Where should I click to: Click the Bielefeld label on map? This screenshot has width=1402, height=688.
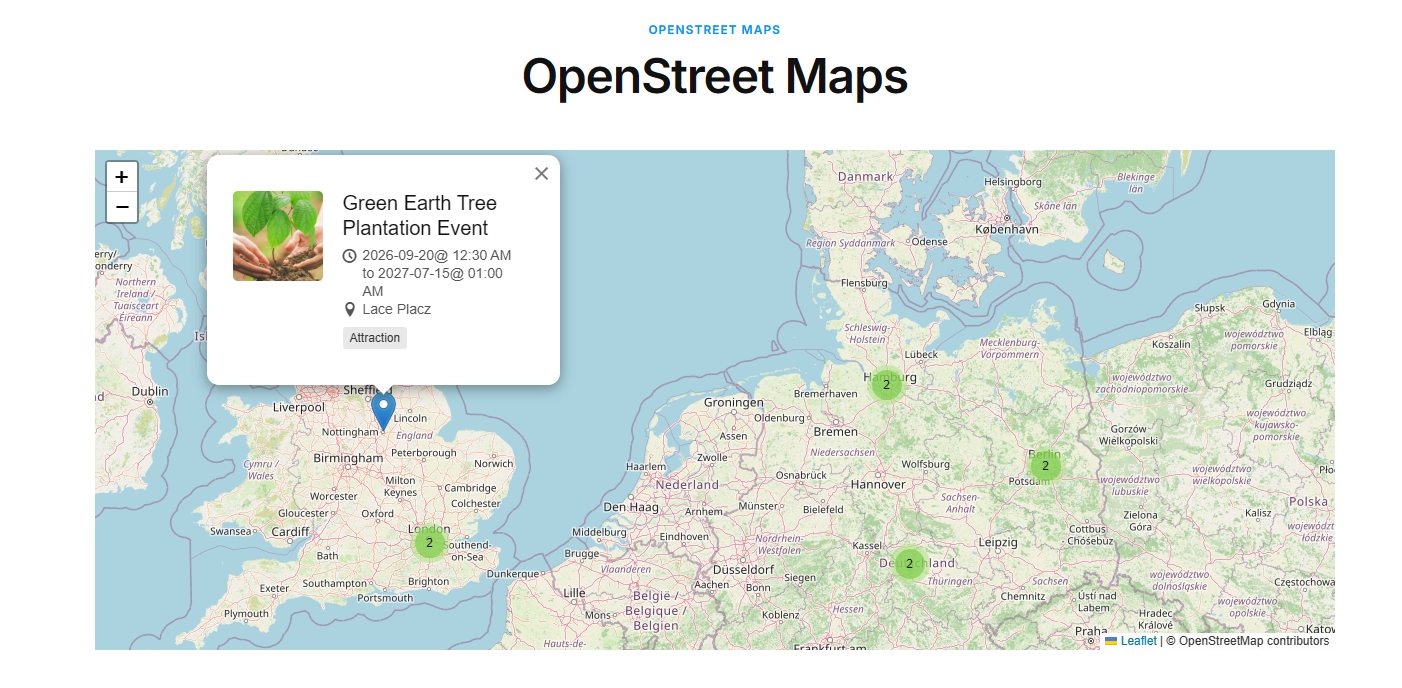coord(823,509)
